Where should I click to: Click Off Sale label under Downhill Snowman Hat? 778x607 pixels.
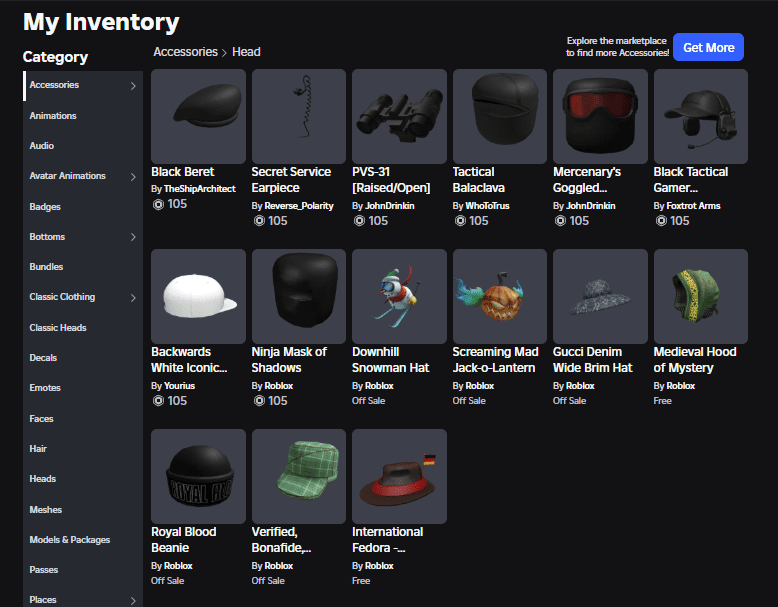[368, 401]
